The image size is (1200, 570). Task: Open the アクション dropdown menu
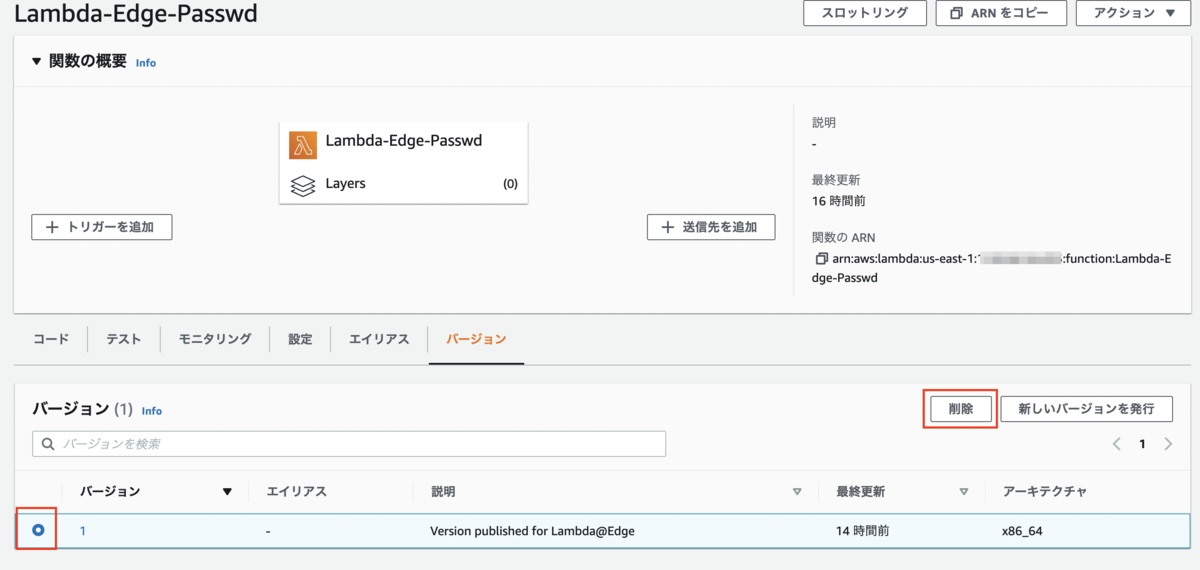point(1133,13)
